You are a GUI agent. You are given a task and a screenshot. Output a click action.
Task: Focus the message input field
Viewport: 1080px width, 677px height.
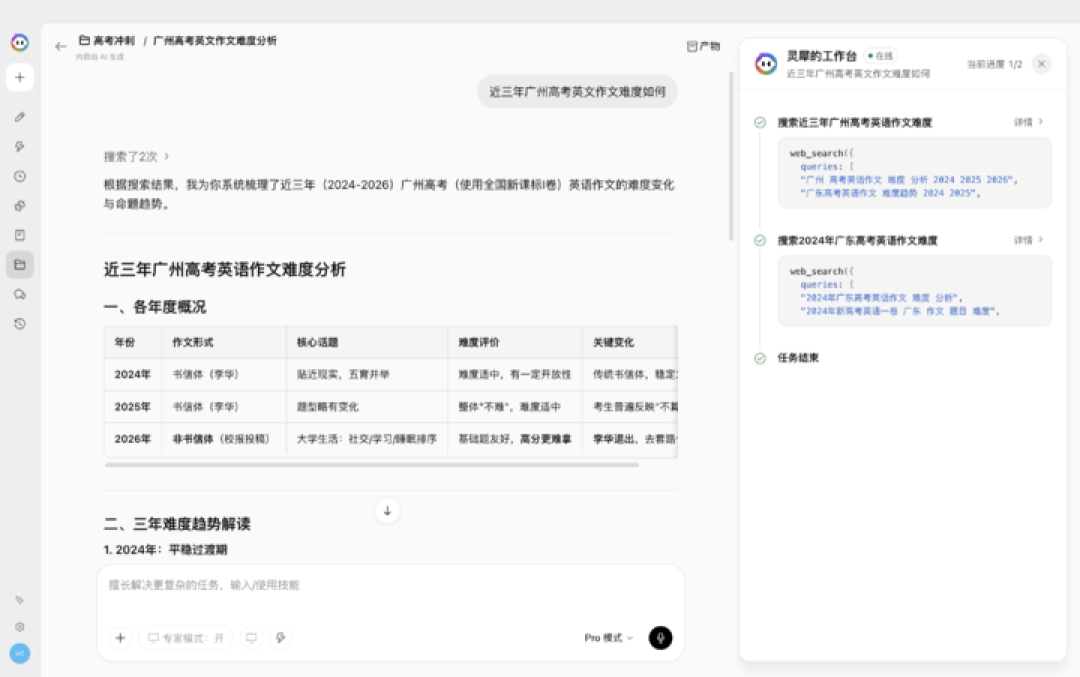point(390,585)
